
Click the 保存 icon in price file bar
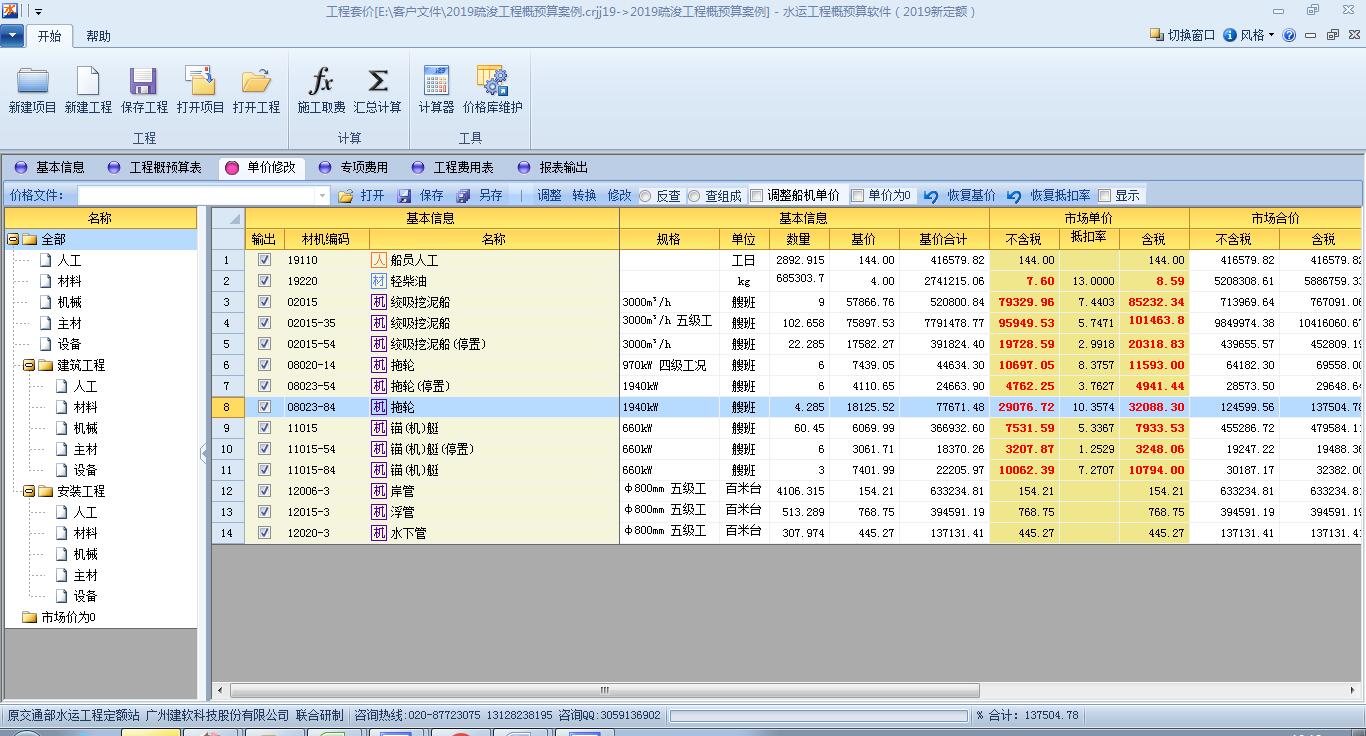coord(404,196)
